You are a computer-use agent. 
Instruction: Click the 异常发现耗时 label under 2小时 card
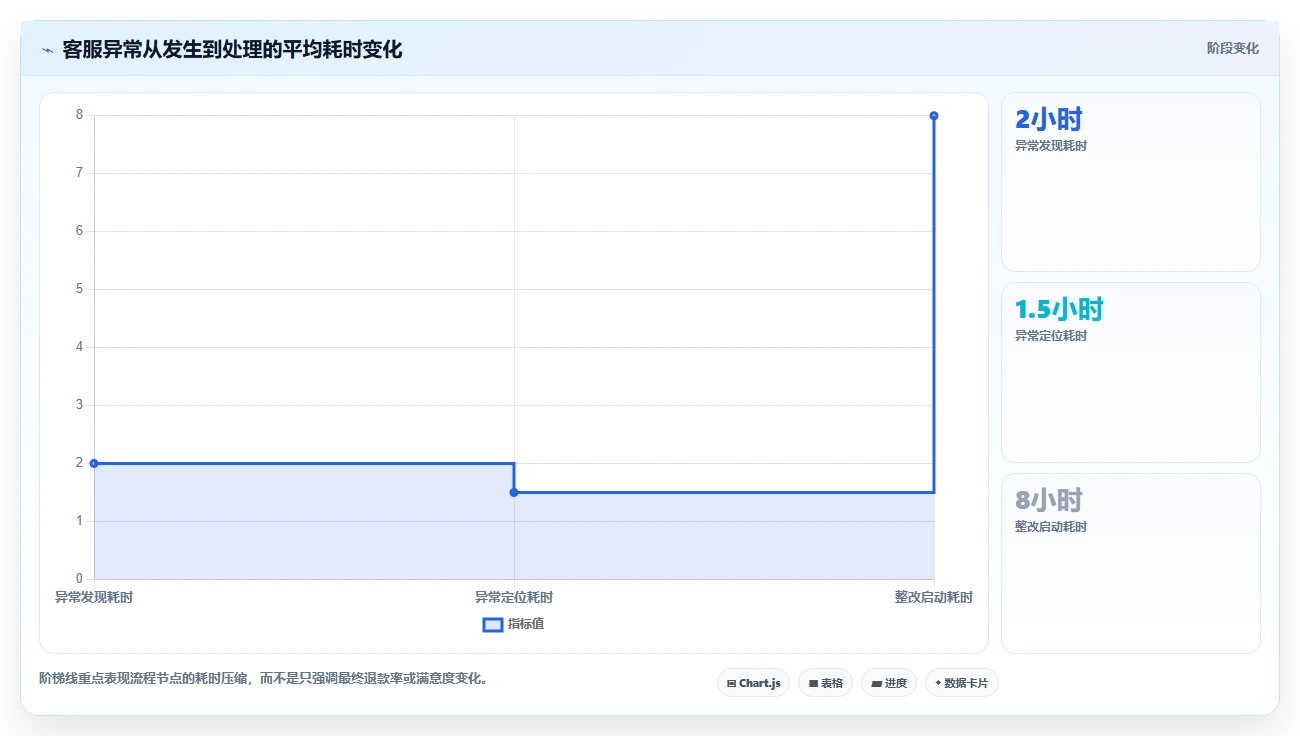click(x=1051, y=146)
